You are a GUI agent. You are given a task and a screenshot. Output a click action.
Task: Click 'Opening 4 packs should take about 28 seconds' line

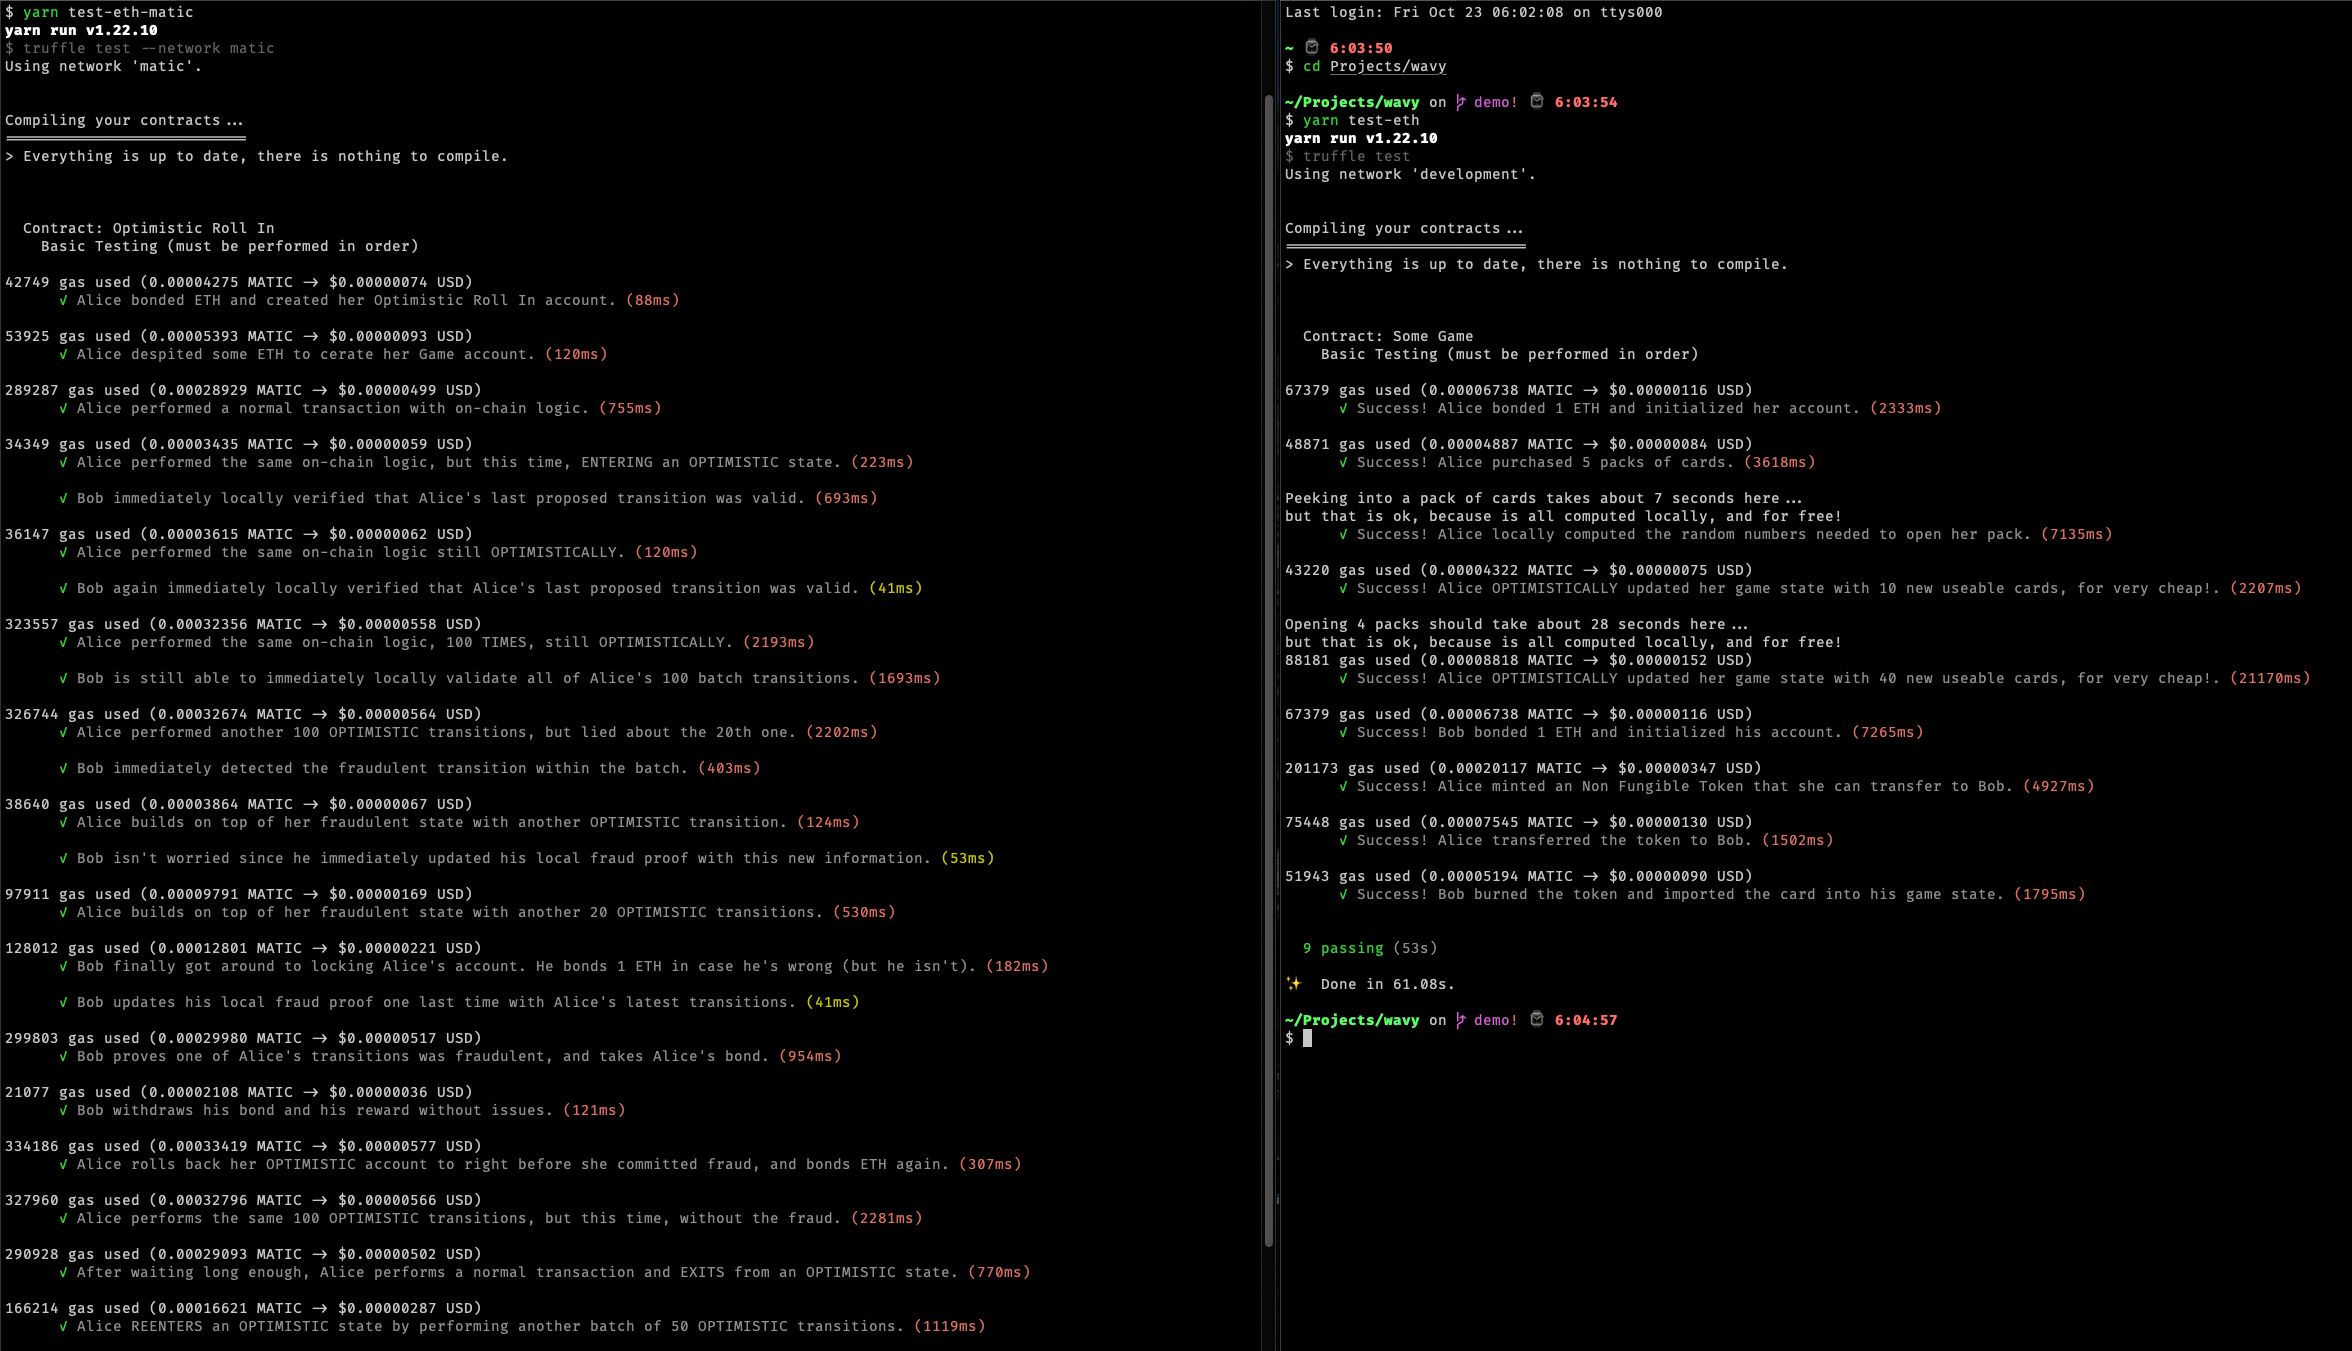click(x=1516, y=624)
